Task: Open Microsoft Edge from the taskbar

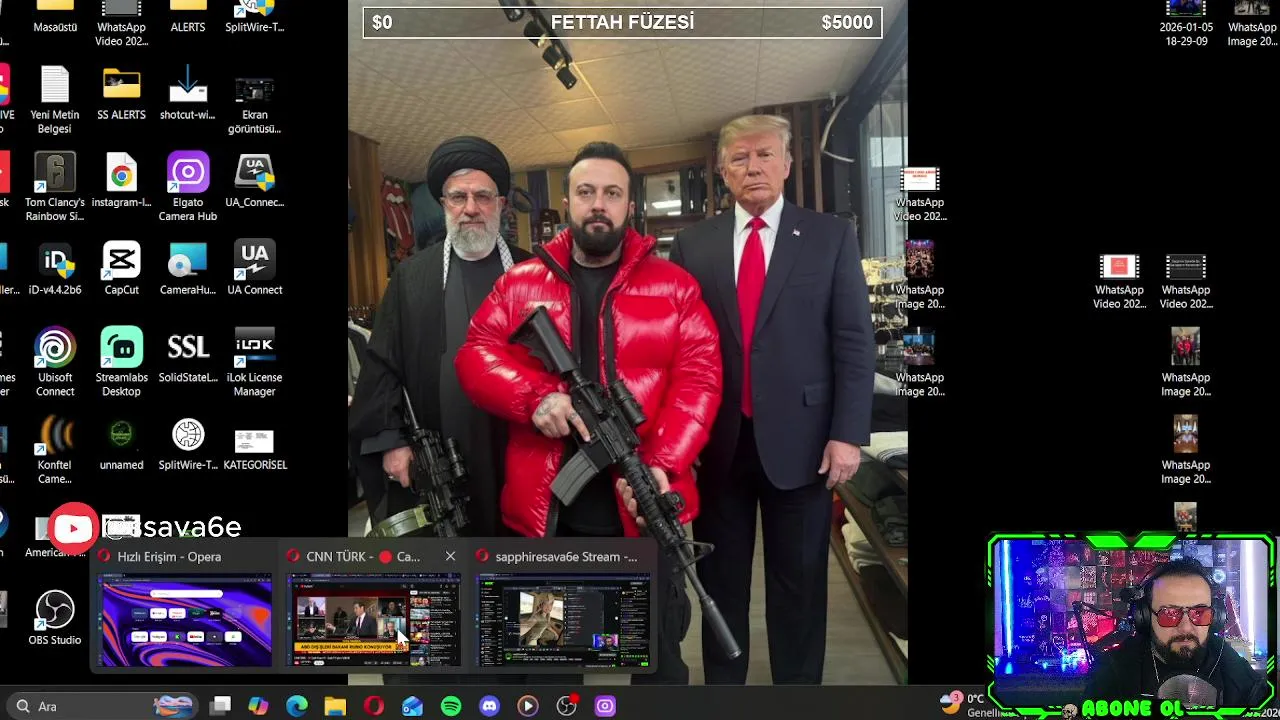Action: click(x=297, y=706)
